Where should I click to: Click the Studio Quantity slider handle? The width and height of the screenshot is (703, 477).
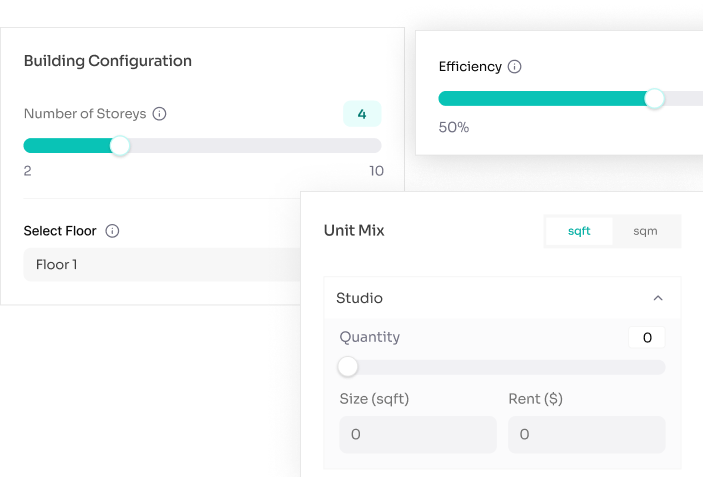(347, 367)
